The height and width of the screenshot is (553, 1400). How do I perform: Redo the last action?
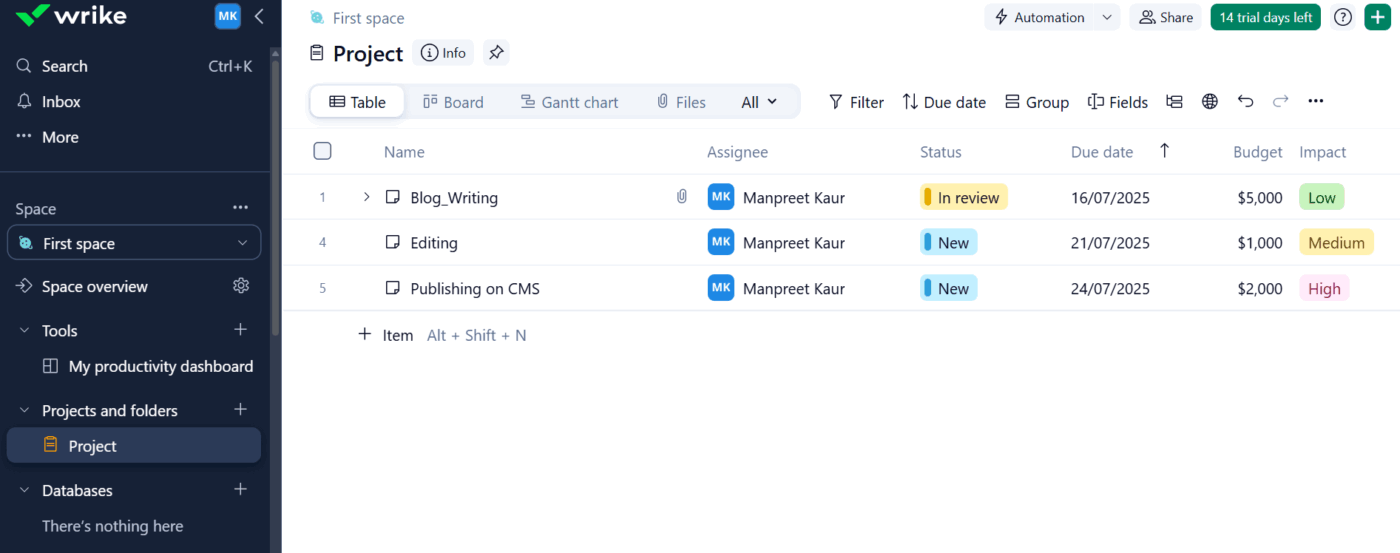tap(1280, 101)
